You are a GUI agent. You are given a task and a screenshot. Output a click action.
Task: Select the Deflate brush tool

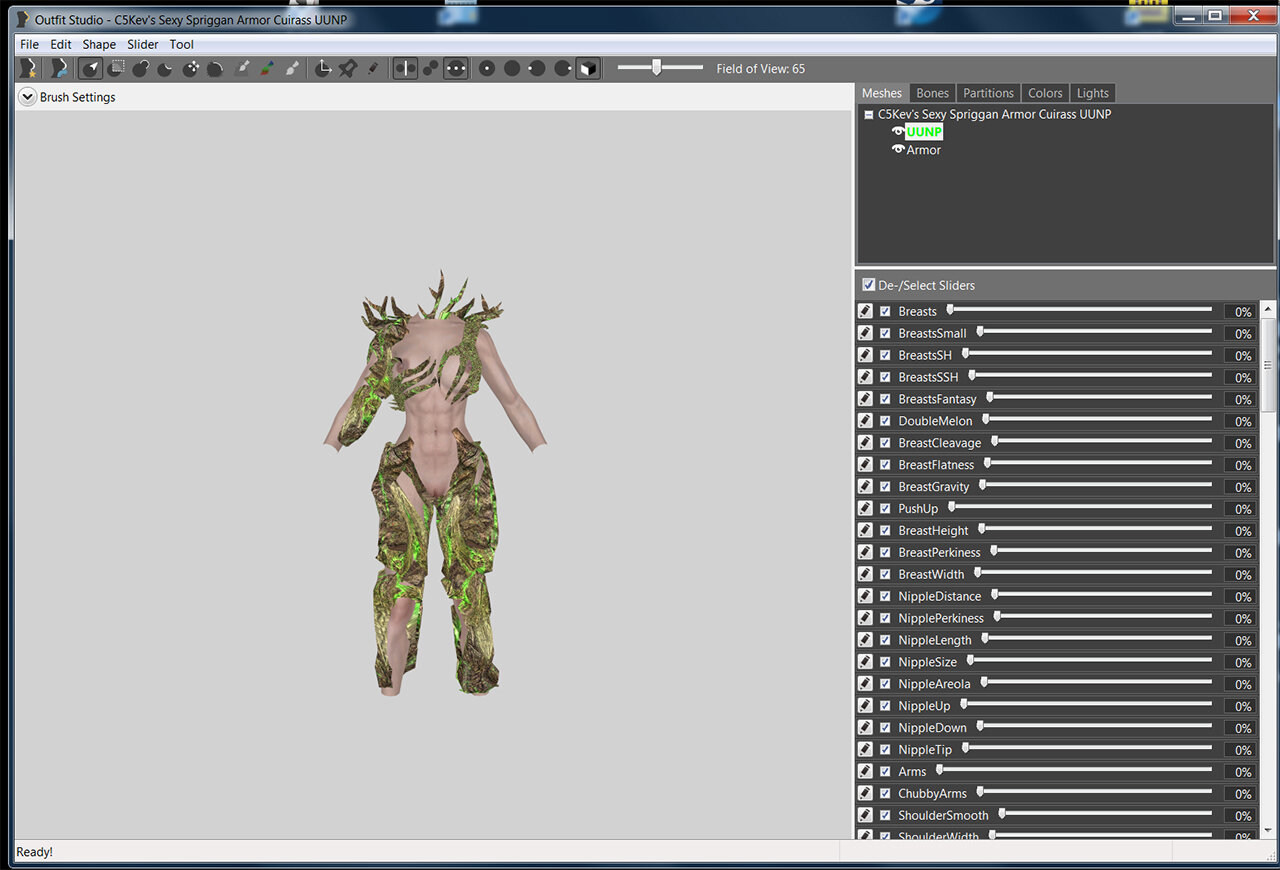pos(166,68)
